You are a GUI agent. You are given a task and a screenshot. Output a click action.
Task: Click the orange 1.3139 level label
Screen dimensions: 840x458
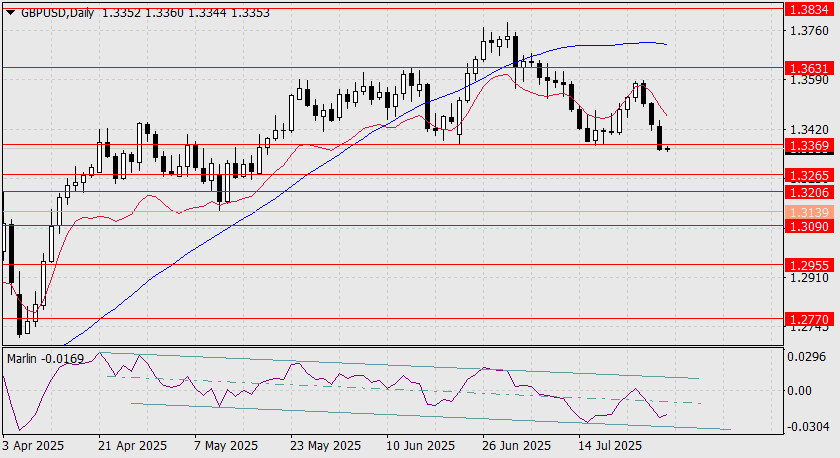coord(809,213)
